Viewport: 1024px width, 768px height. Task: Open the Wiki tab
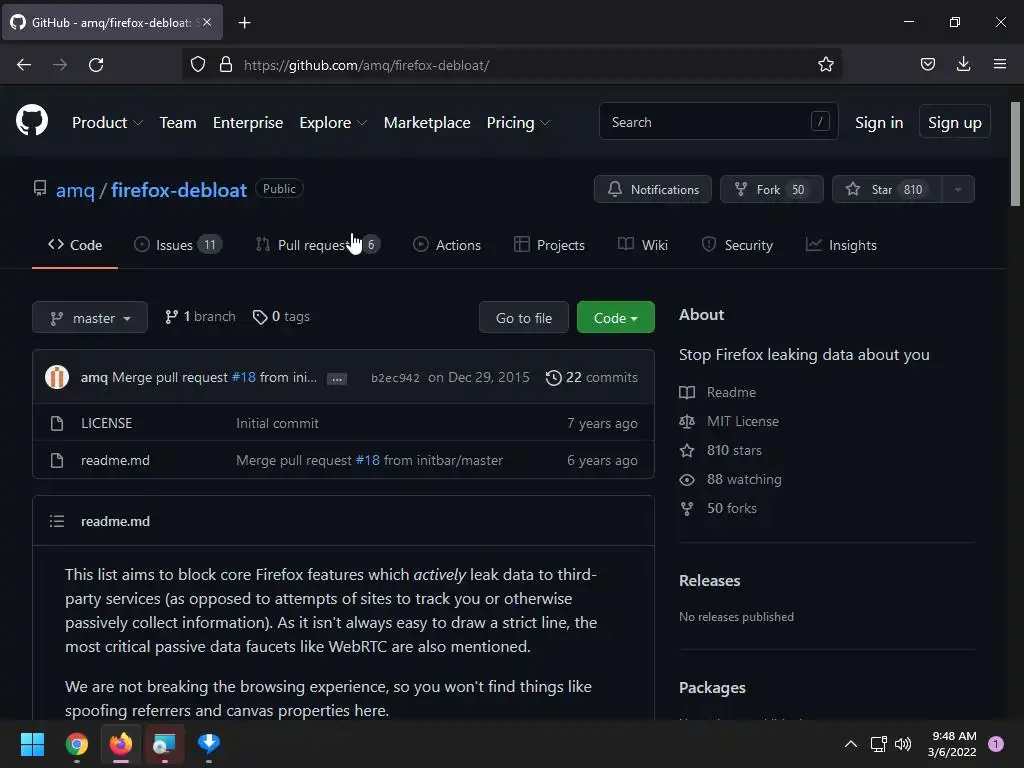pyautogui.click(x=643, y=245)
